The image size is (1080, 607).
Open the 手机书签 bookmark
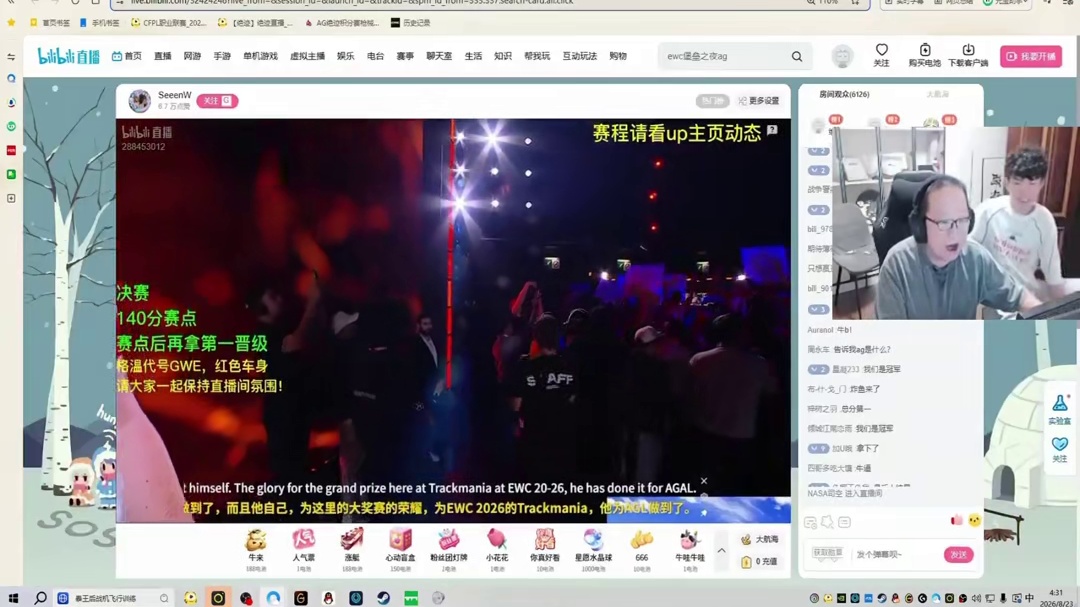click(x=99, y=23)
